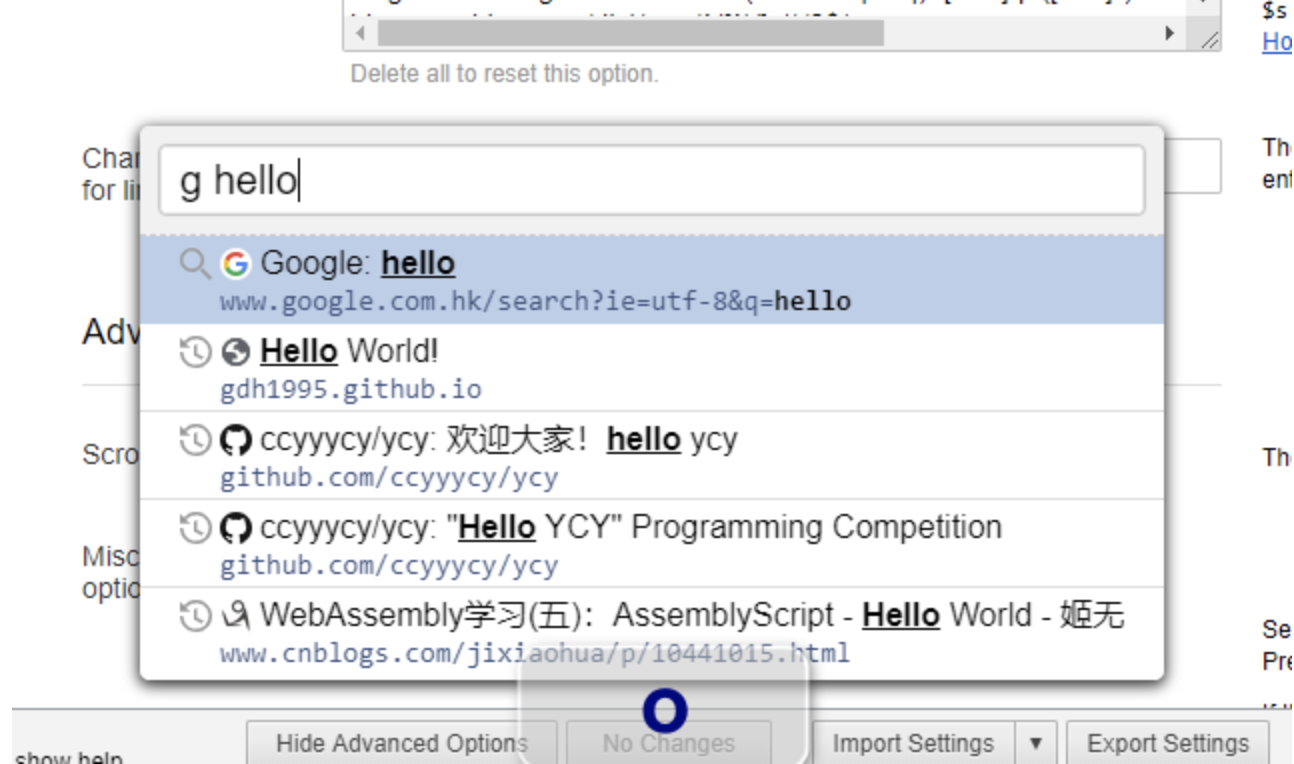Open the WebAssembly学习(五) AssemblyScript suggestion title

tap(693, 616)
